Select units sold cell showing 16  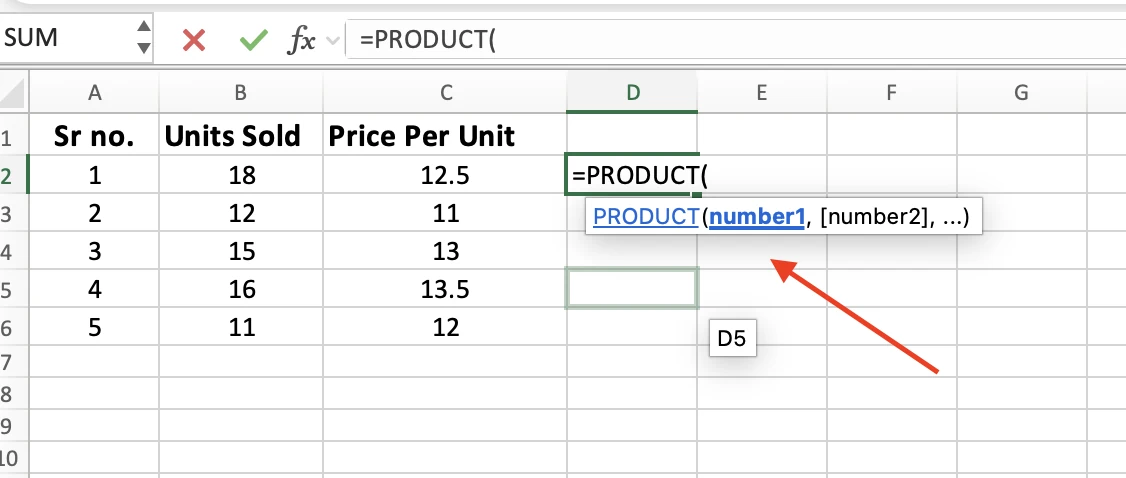click(x=241, y=289)
